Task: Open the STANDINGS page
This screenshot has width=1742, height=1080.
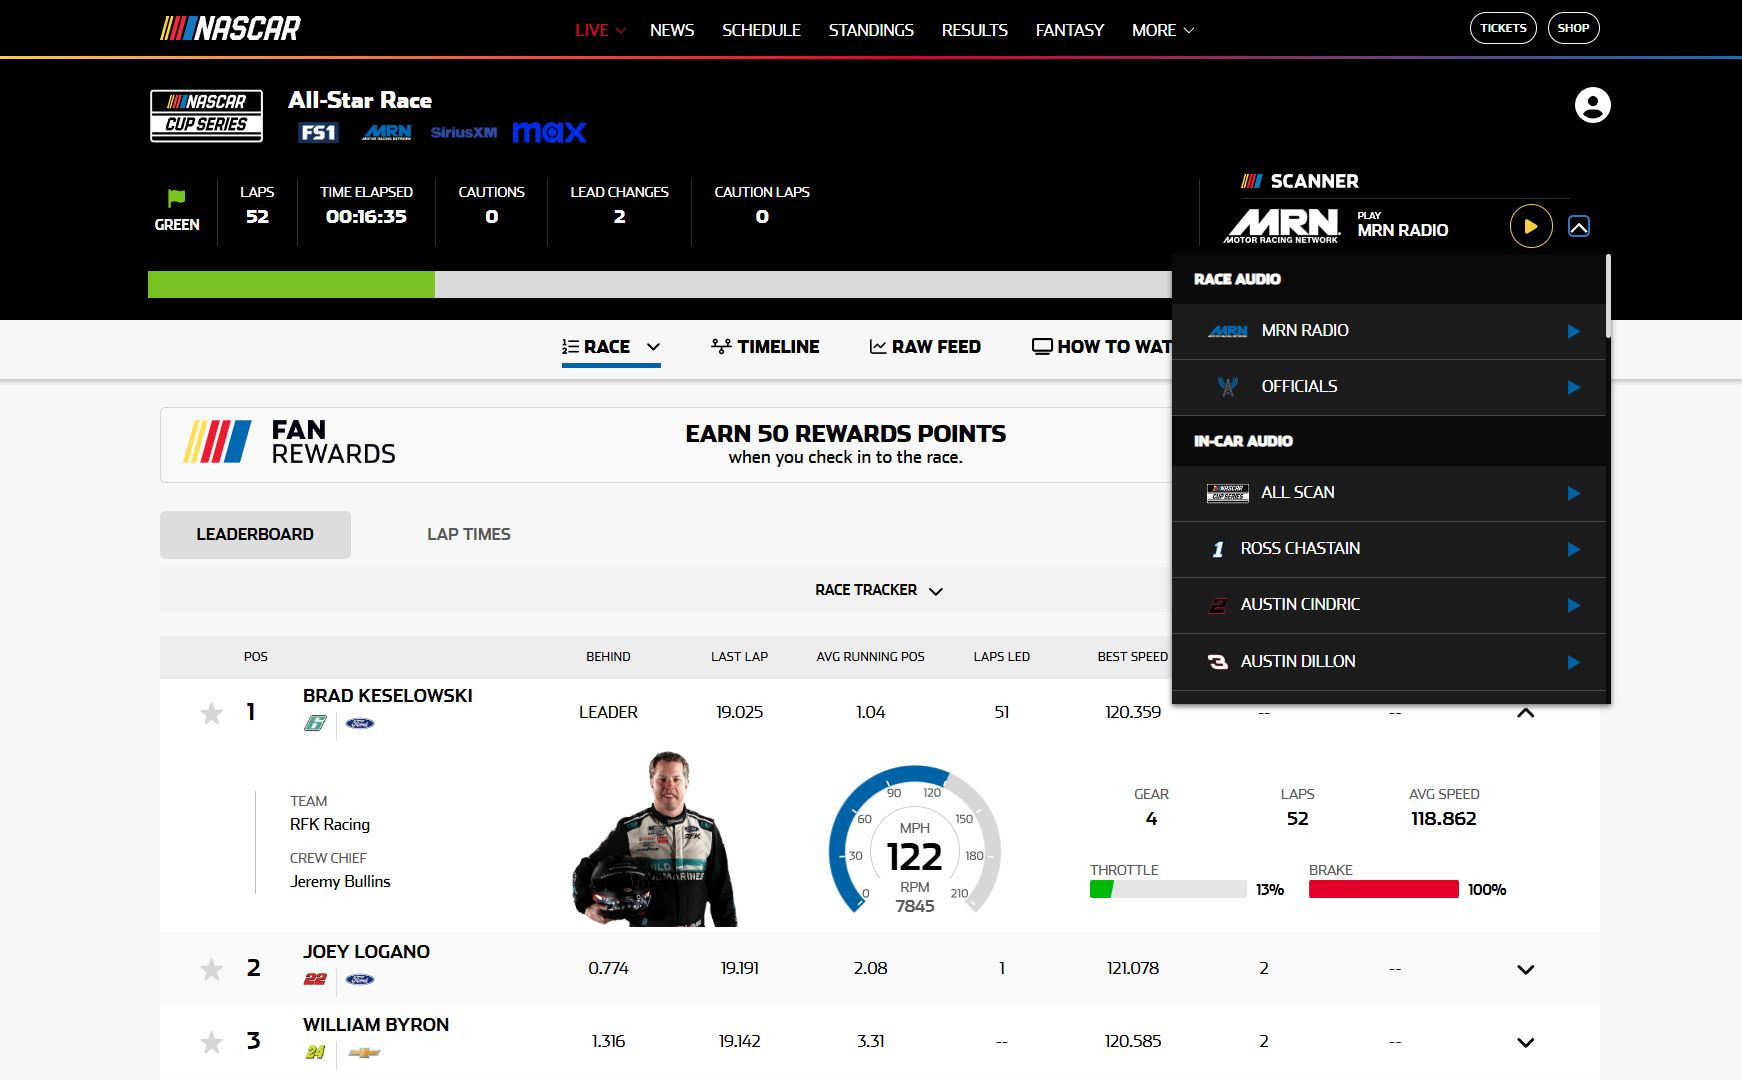Action: click(871, 30)
